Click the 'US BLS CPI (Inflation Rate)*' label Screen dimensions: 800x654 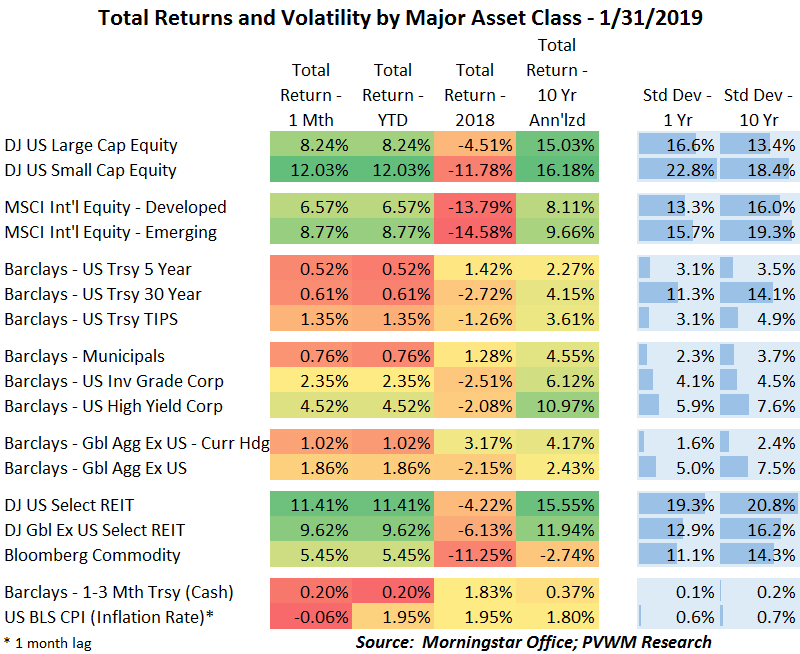coord(108,617)
